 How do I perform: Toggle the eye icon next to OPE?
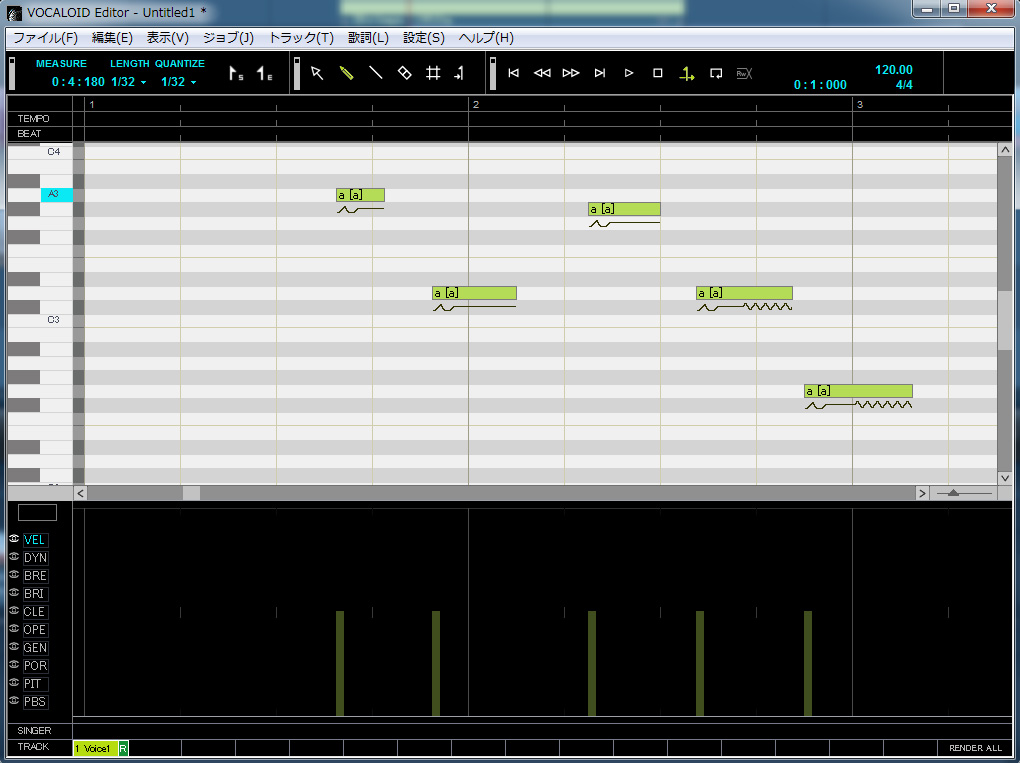pyautogui.click(x=14, y=629)
